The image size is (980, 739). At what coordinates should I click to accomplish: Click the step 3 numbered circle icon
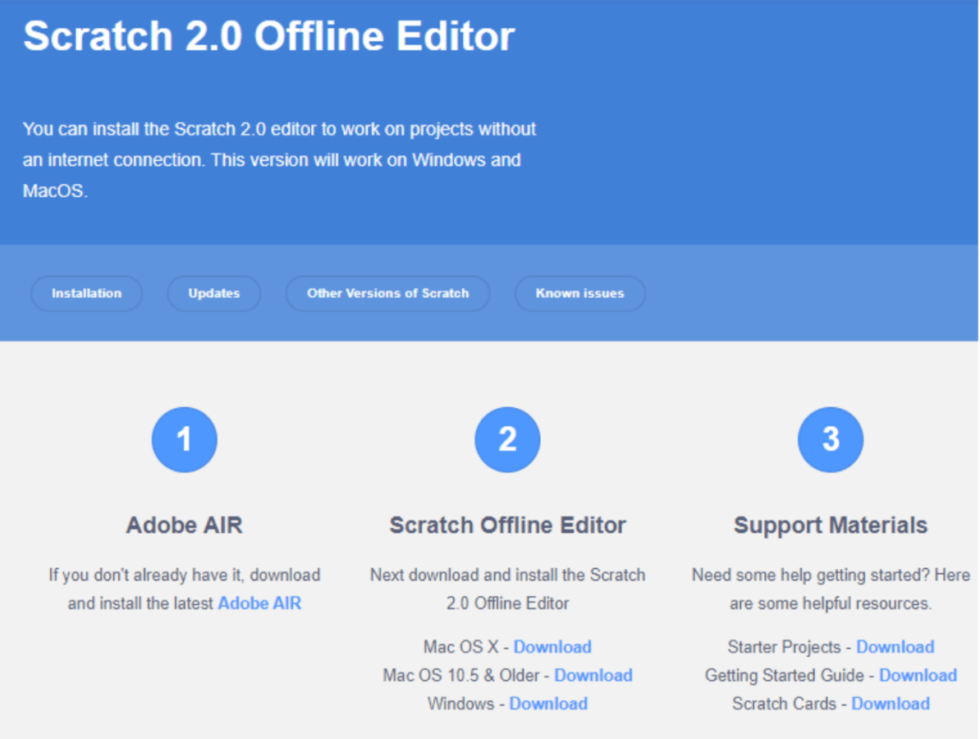tap(830, 438)
